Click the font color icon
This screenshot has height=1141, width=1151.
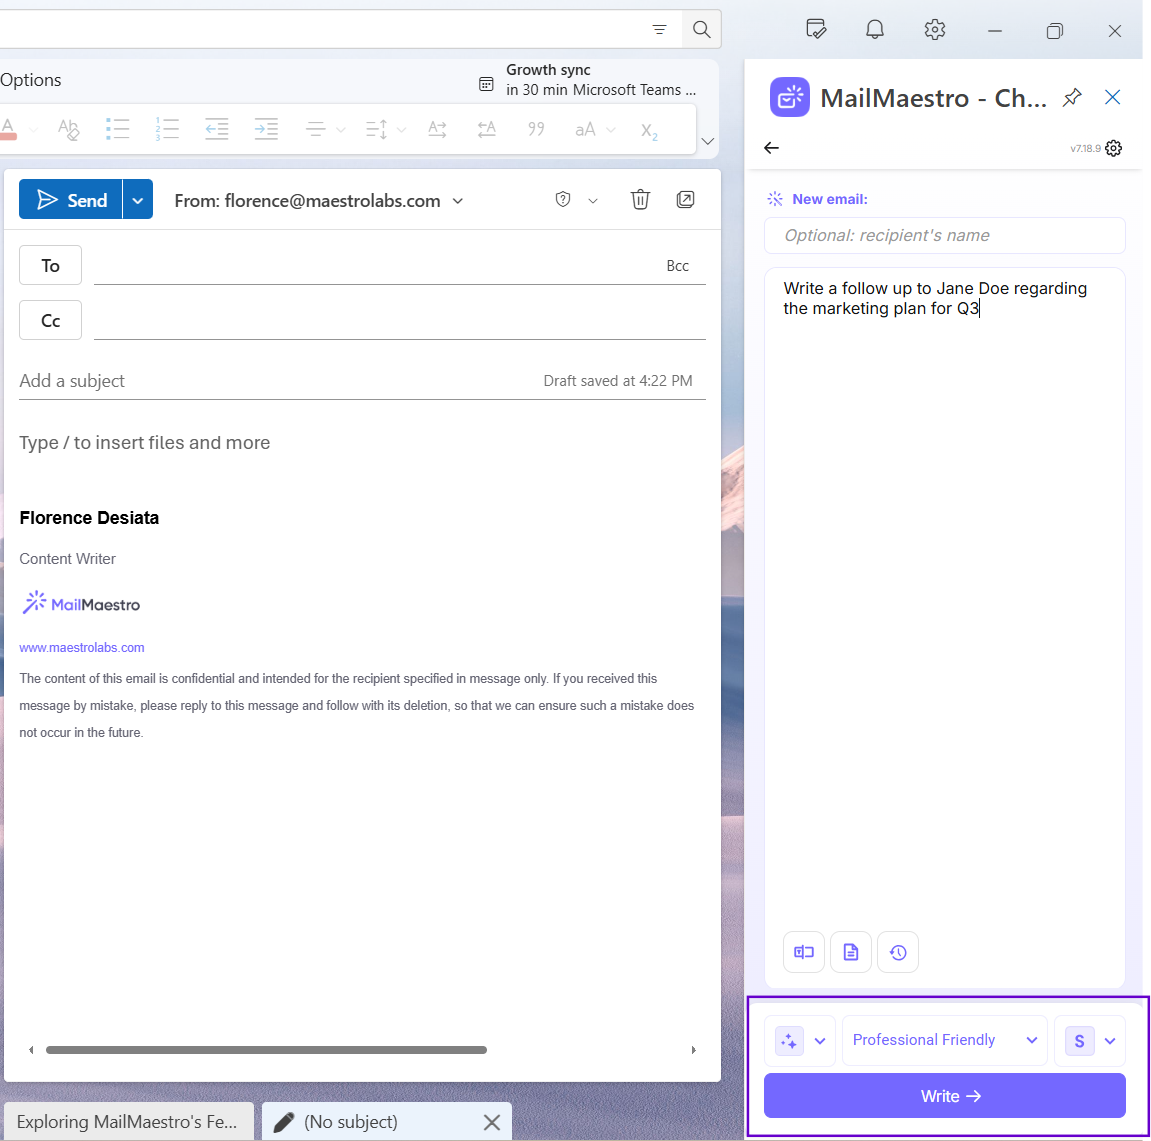(x=9, y=129)
